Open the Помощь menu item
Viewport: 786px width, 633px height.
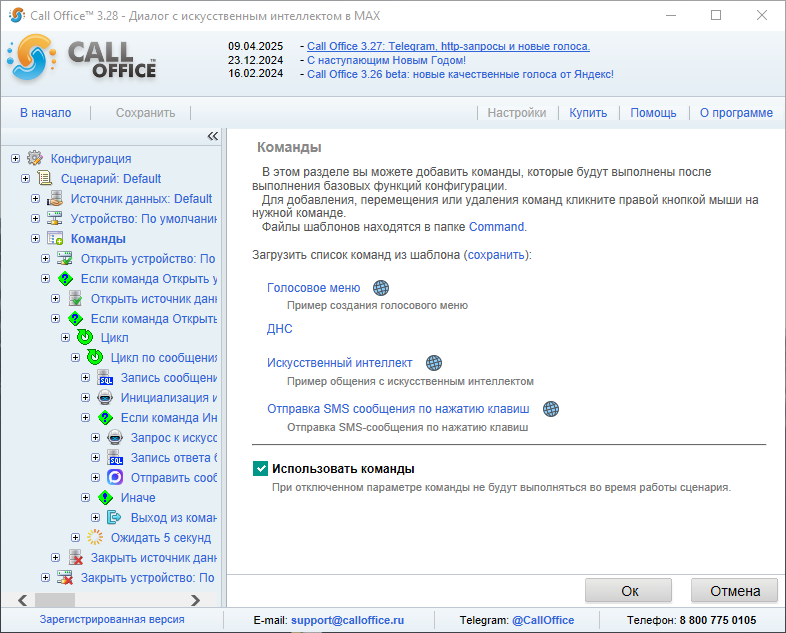pos(653,113)
